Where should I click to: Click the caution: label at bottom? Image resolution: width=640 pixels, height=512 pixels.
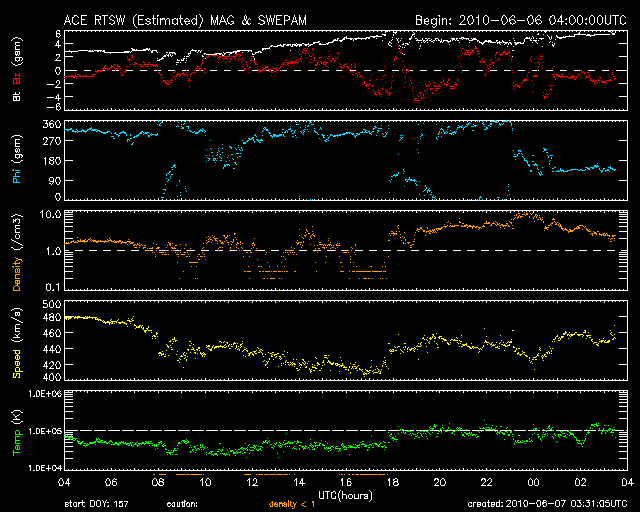coord(182,504)
